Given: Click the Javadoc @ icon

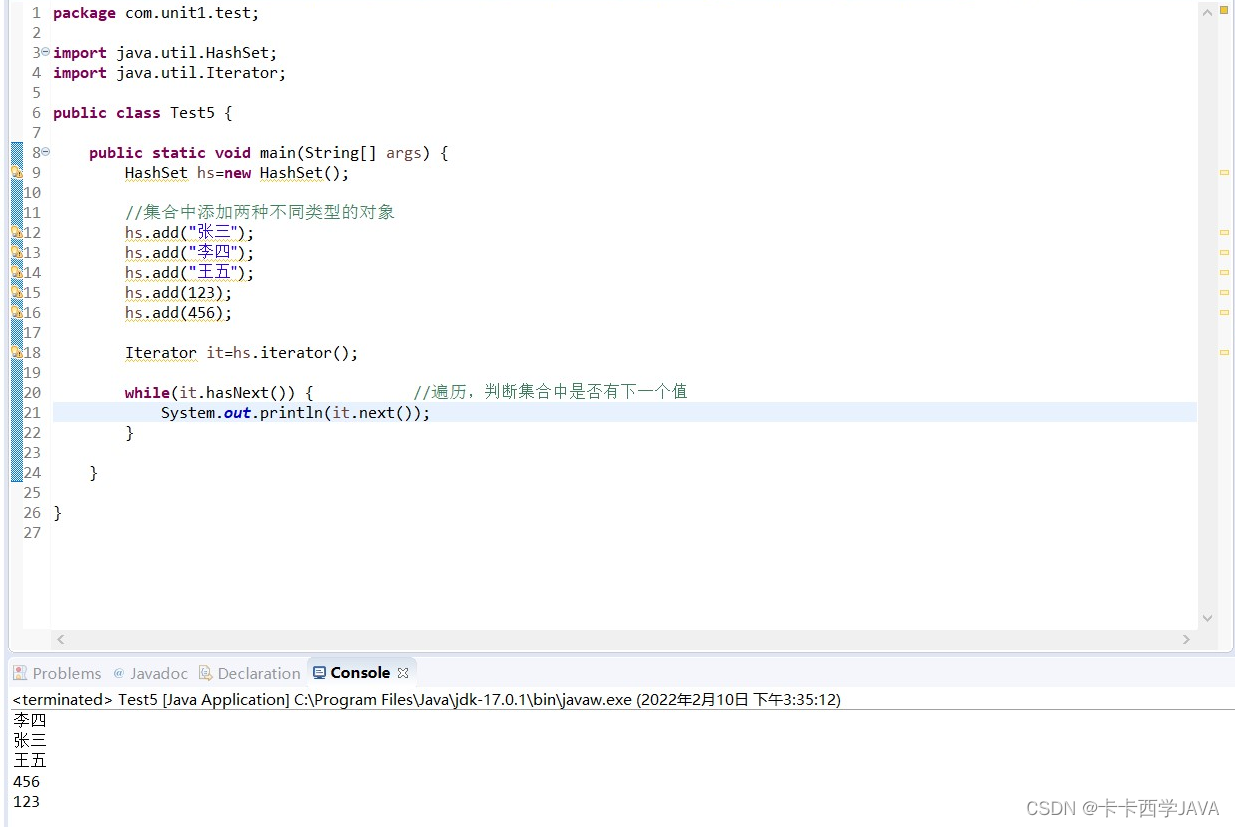Looking at the screenshot, I should (118, 672).
